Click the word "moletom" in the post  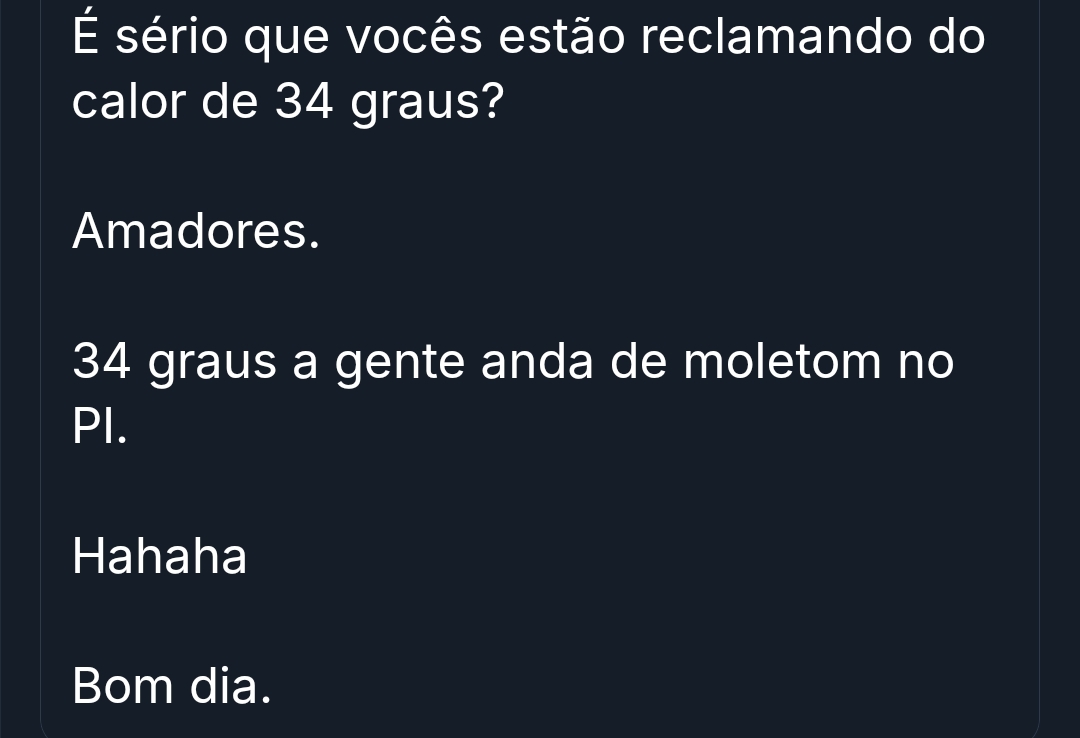click(781, 362)
